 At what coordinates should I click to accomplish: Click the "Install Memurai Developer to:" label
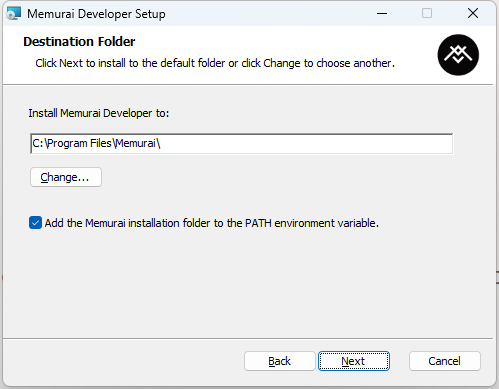click(99, 113)
